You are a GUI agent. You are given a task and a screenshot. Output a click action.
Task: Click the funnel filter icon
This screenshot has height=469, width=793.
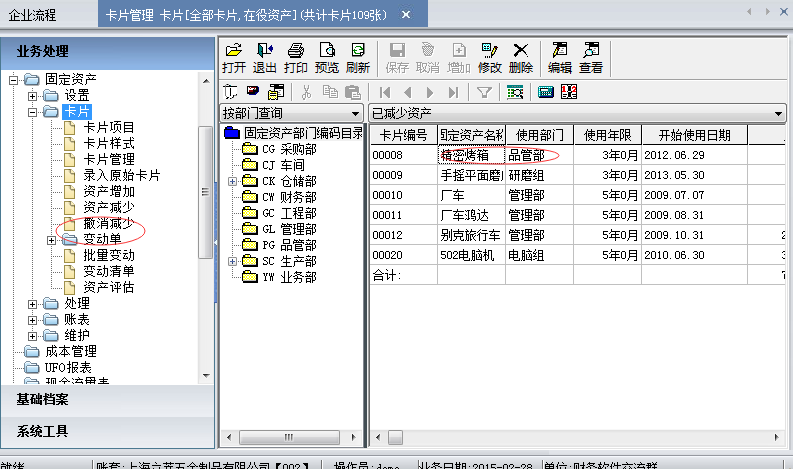coord(484,92)
